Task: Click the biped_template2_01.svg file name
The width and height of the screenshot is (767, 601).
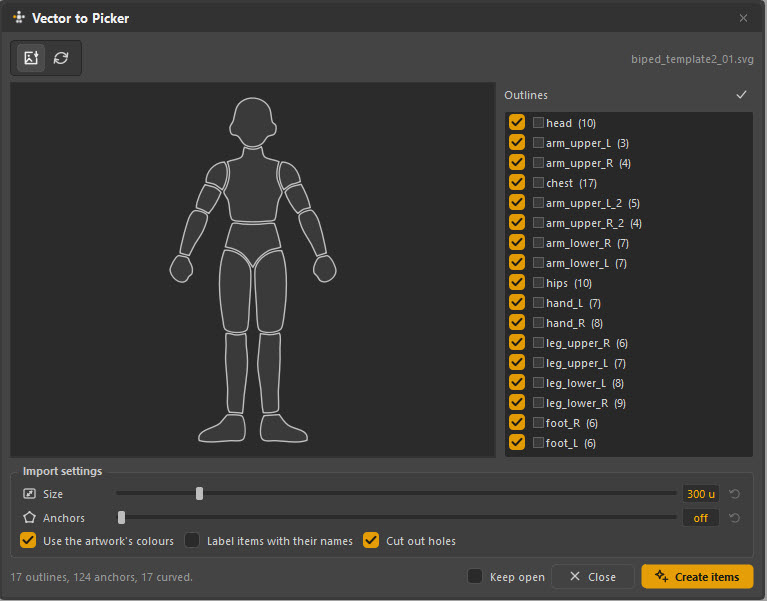Action: [692, 59]
